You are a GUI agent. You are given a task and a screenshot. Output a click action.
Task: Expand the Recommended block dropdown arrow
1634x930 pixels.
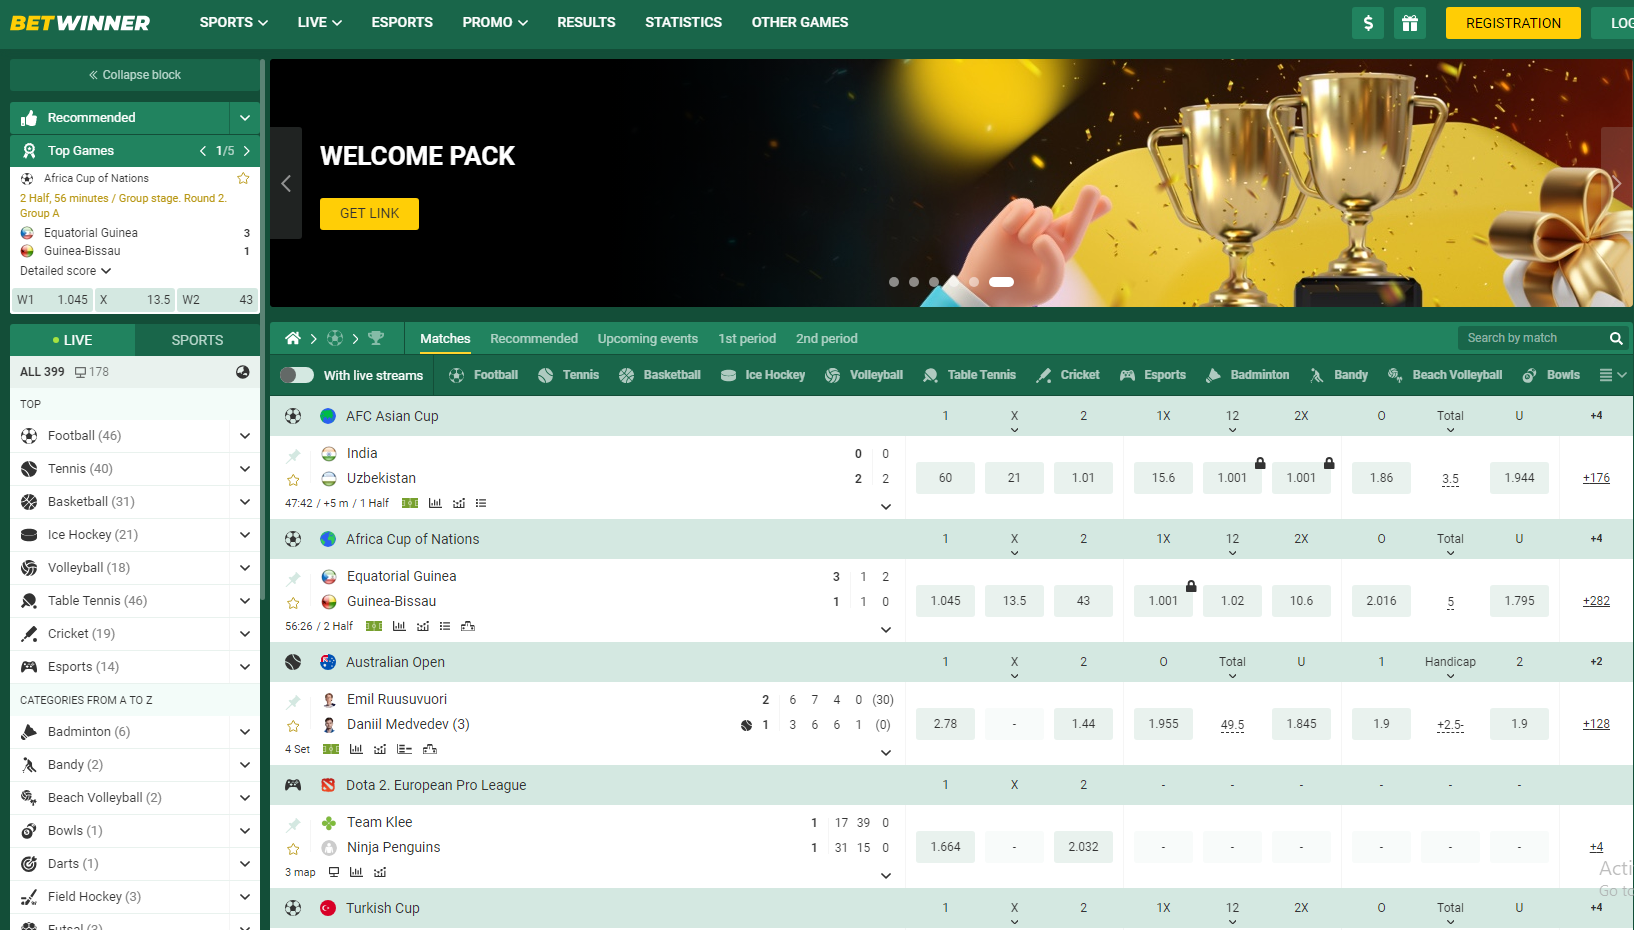[x=245, y=118]
